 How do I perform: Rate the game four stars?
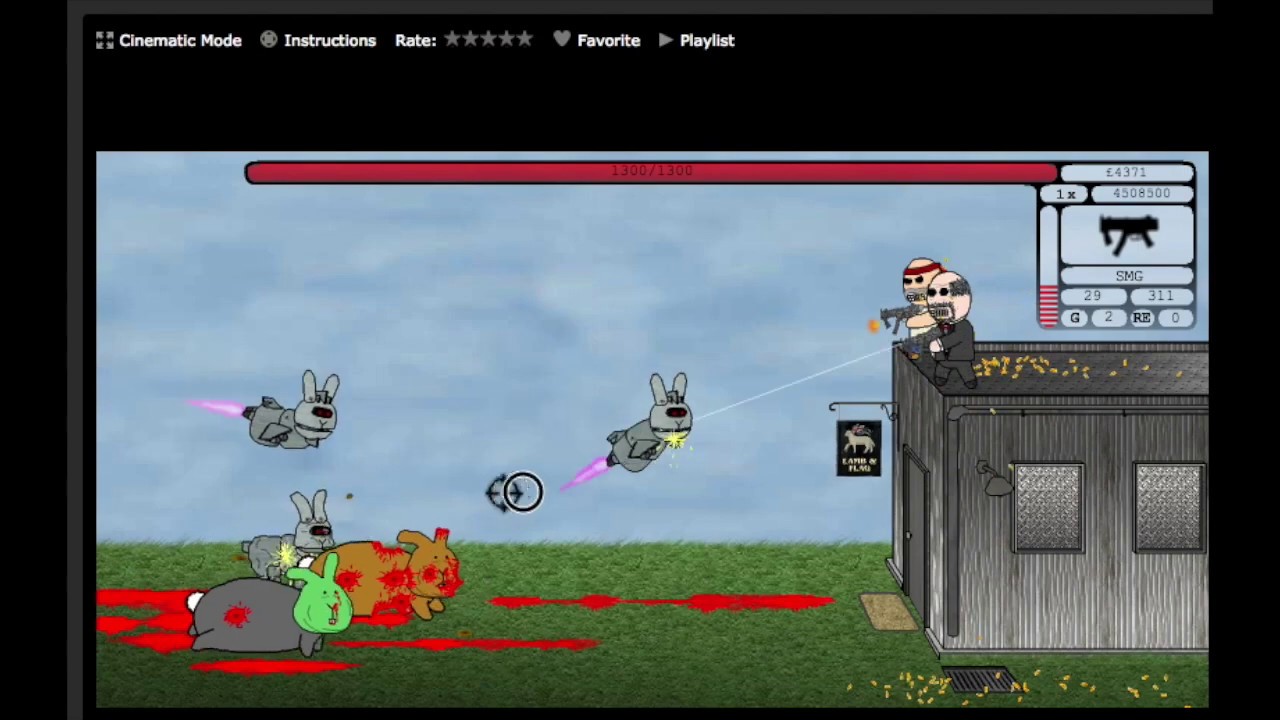[x=507, y=39]
